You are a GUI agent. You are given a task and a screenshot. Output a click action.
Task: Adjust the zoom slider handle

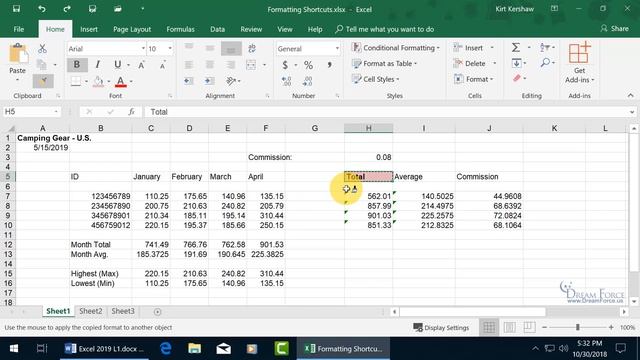(578, 327)
